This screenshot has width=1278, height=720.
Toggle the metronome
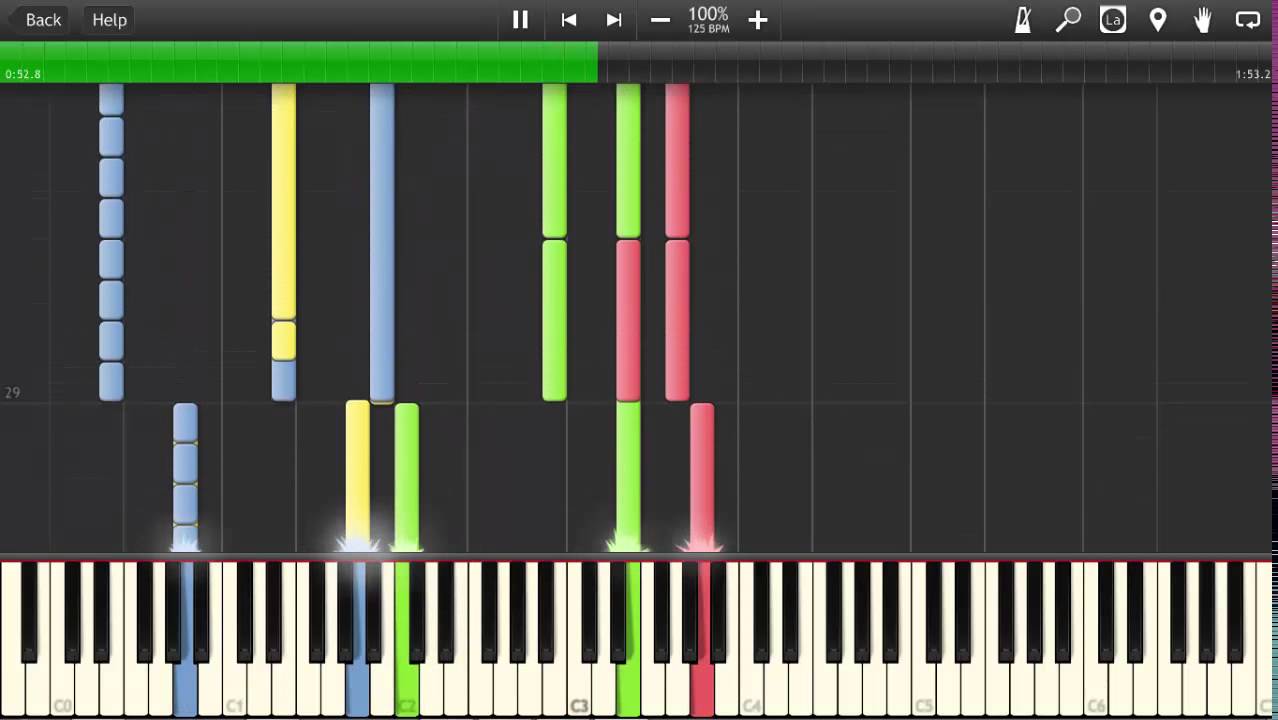pos(1022,20)
